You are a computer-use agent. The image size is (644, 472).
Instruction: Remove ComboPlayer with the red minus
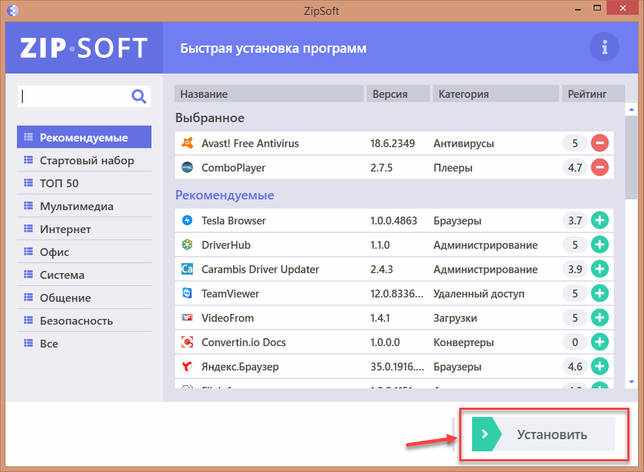[x=600, y=167]
